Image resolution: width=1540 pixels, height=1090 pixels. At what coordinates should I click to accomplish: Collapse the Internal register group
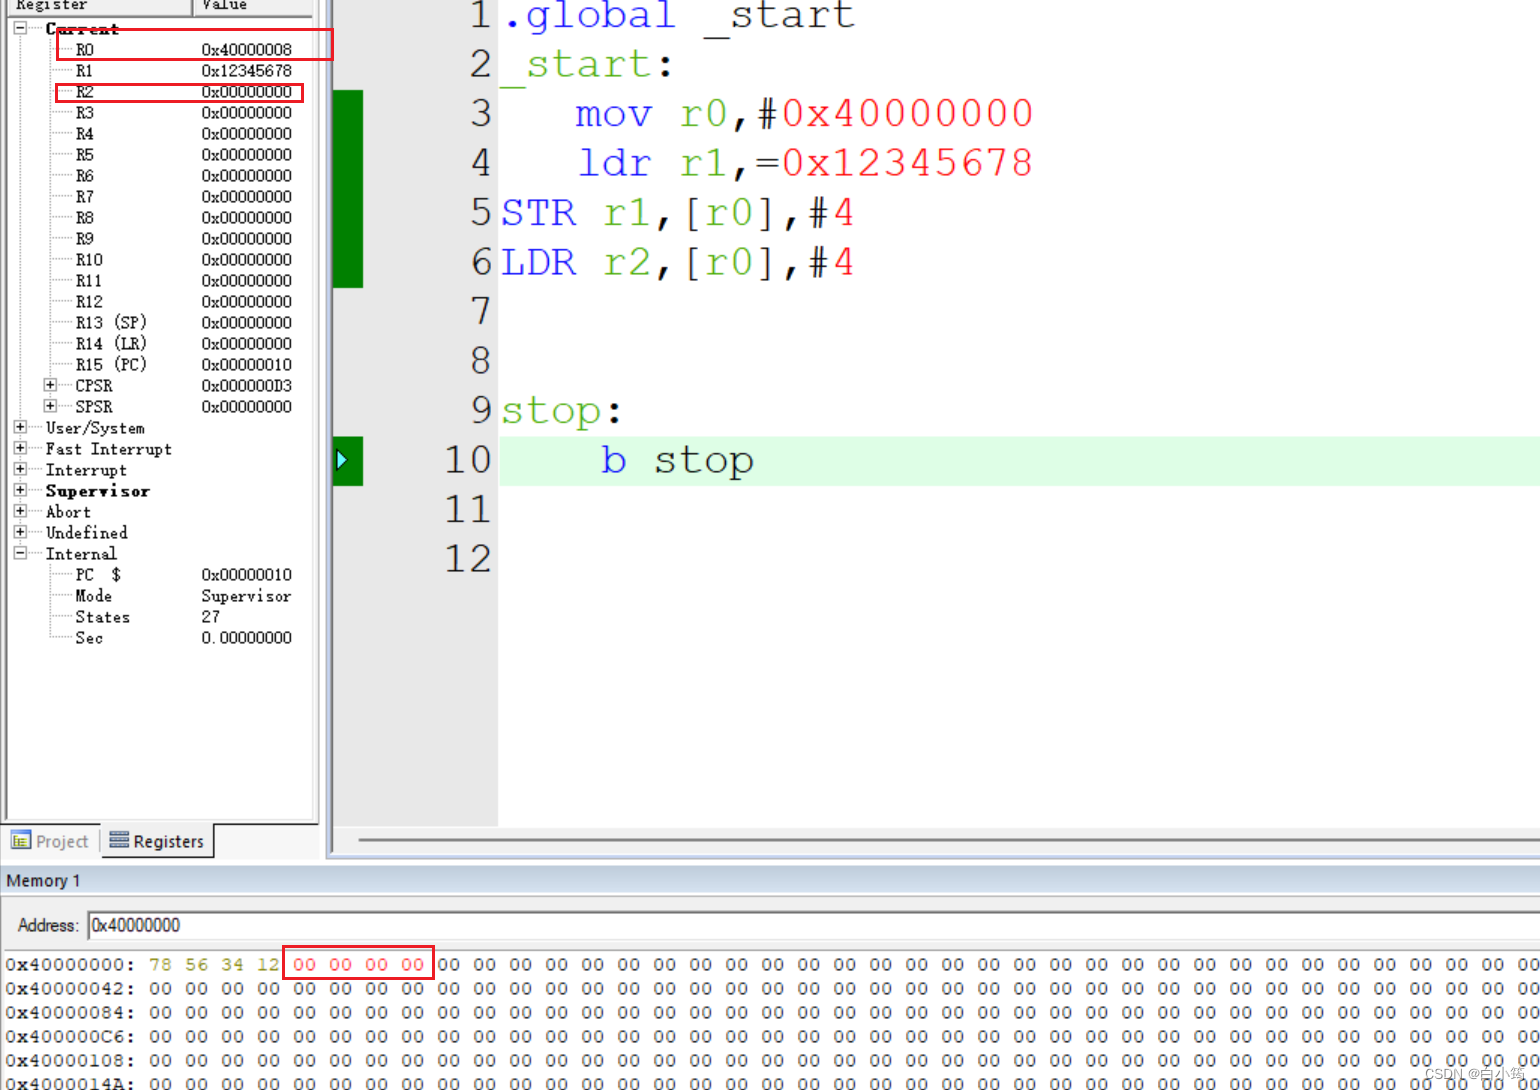click(x=20, y=553)
